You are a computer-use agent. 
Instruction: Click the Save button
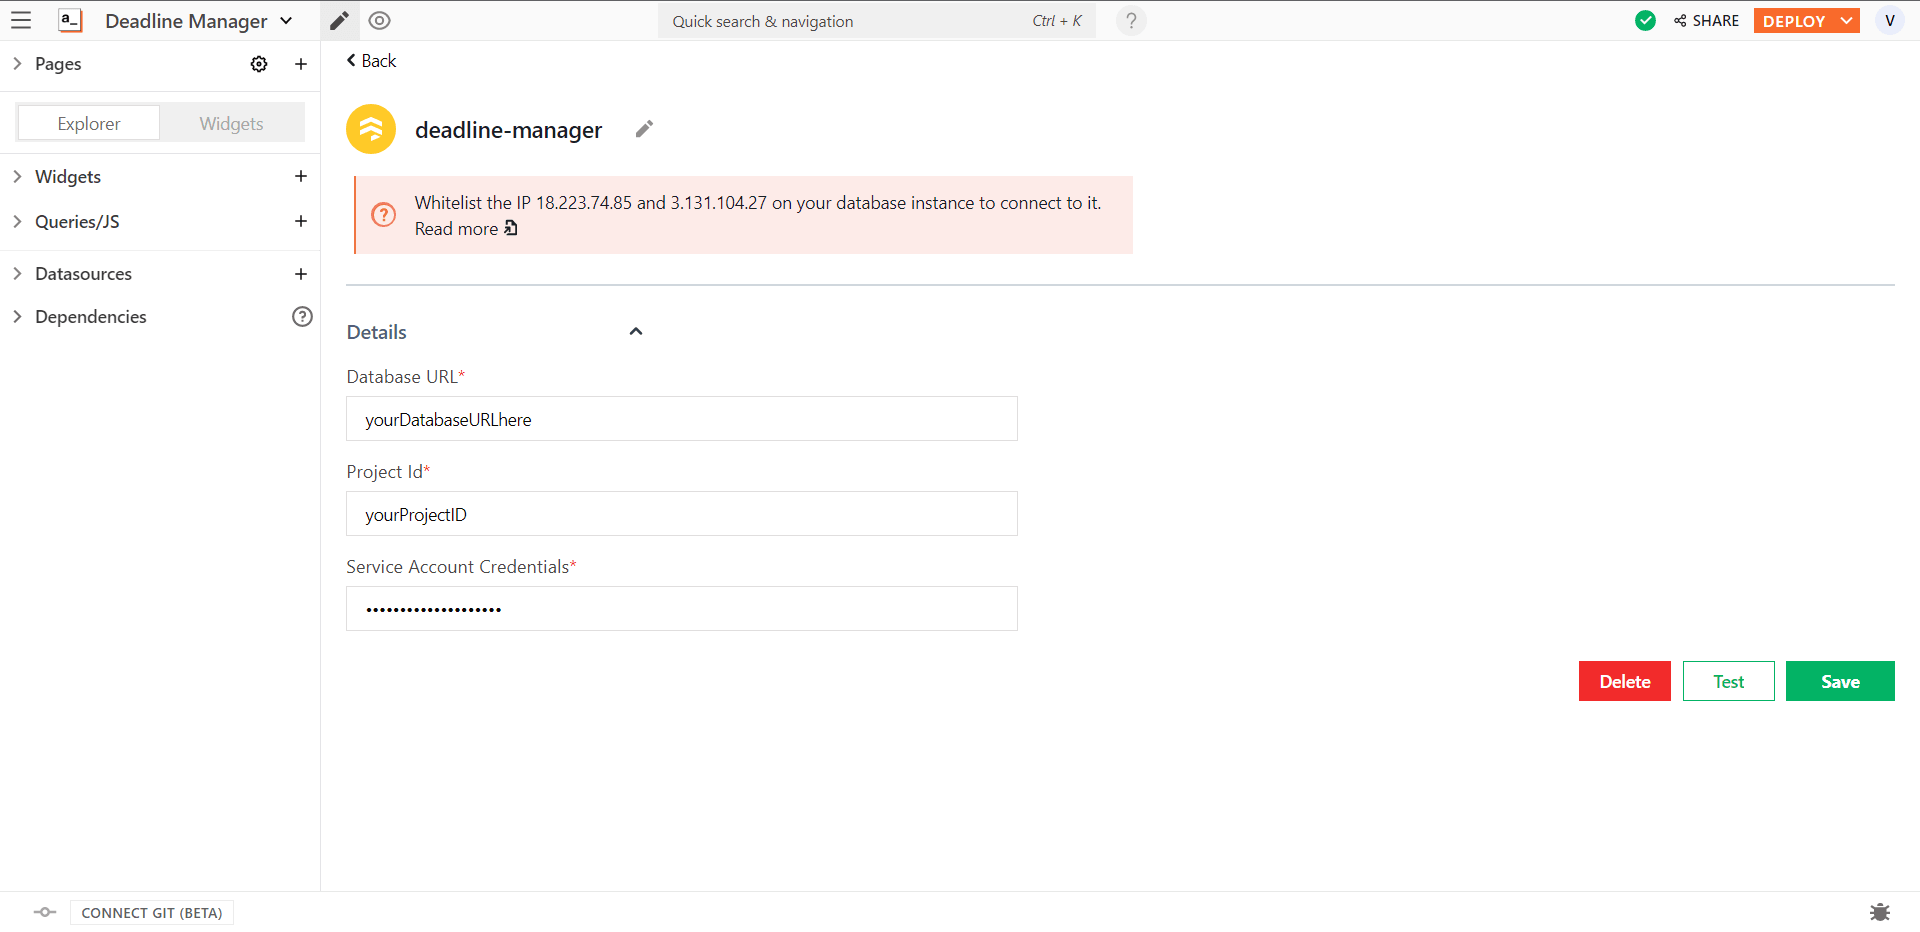click(x=1839, y=681)
